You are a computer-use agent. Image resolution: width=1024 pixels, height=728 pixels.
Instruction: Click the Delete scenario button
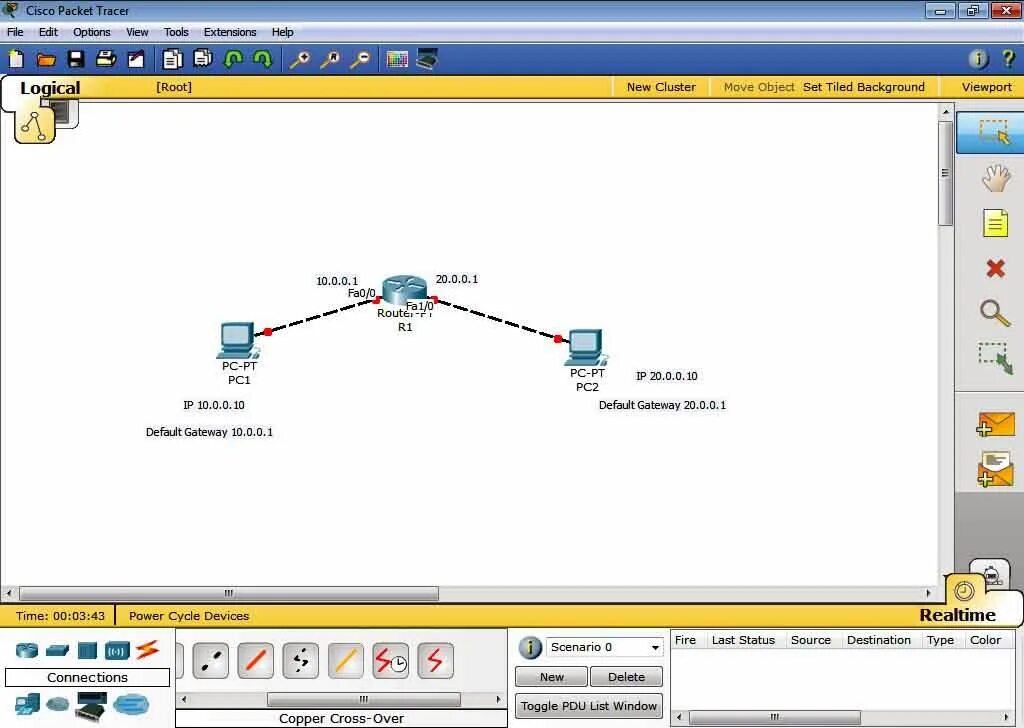tap(626, 677)
